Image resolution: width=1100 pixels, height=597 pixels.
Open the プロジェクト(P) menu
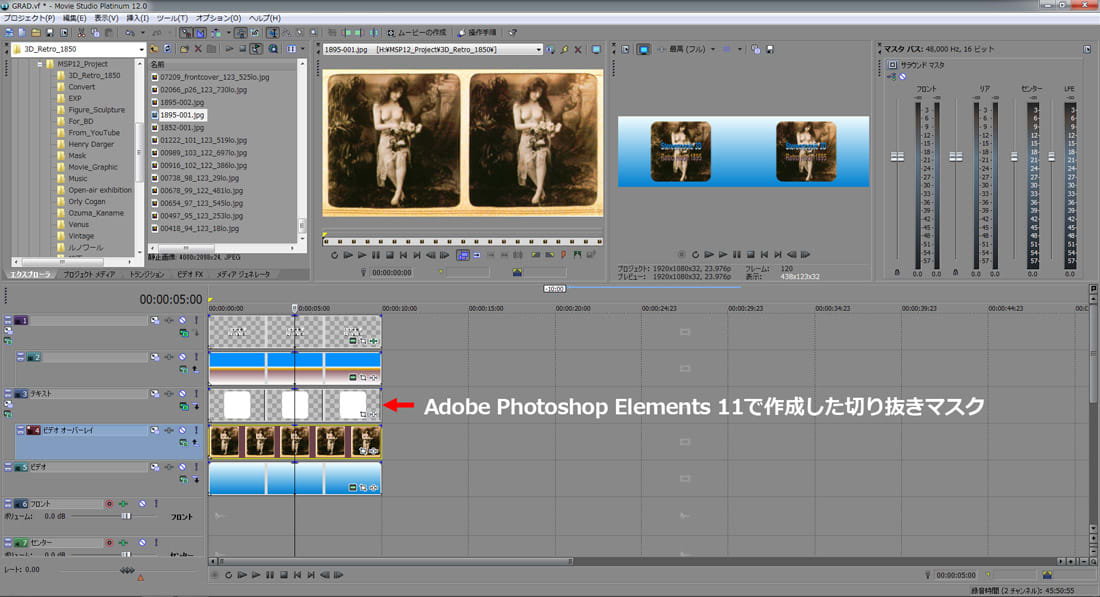click(29, 18)
